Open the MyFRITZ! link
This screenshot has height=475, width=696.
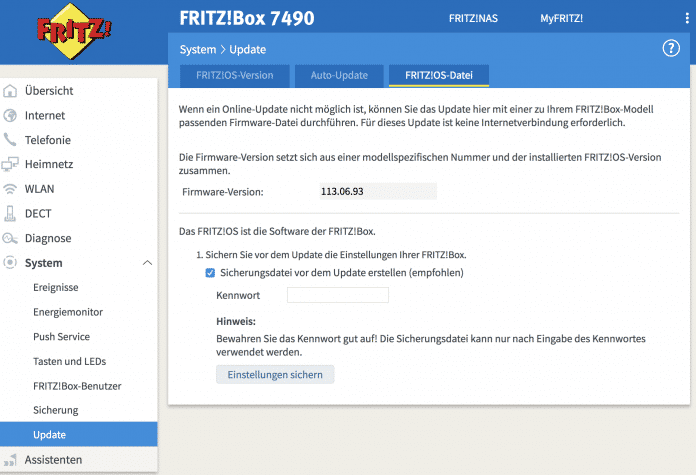[561, 18]
